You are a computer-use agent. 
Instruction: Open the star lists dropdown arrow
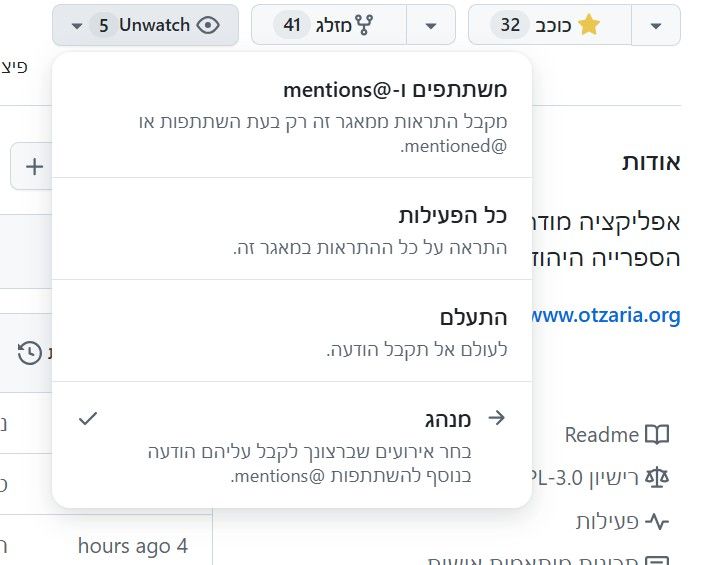(x=656, y=25)
